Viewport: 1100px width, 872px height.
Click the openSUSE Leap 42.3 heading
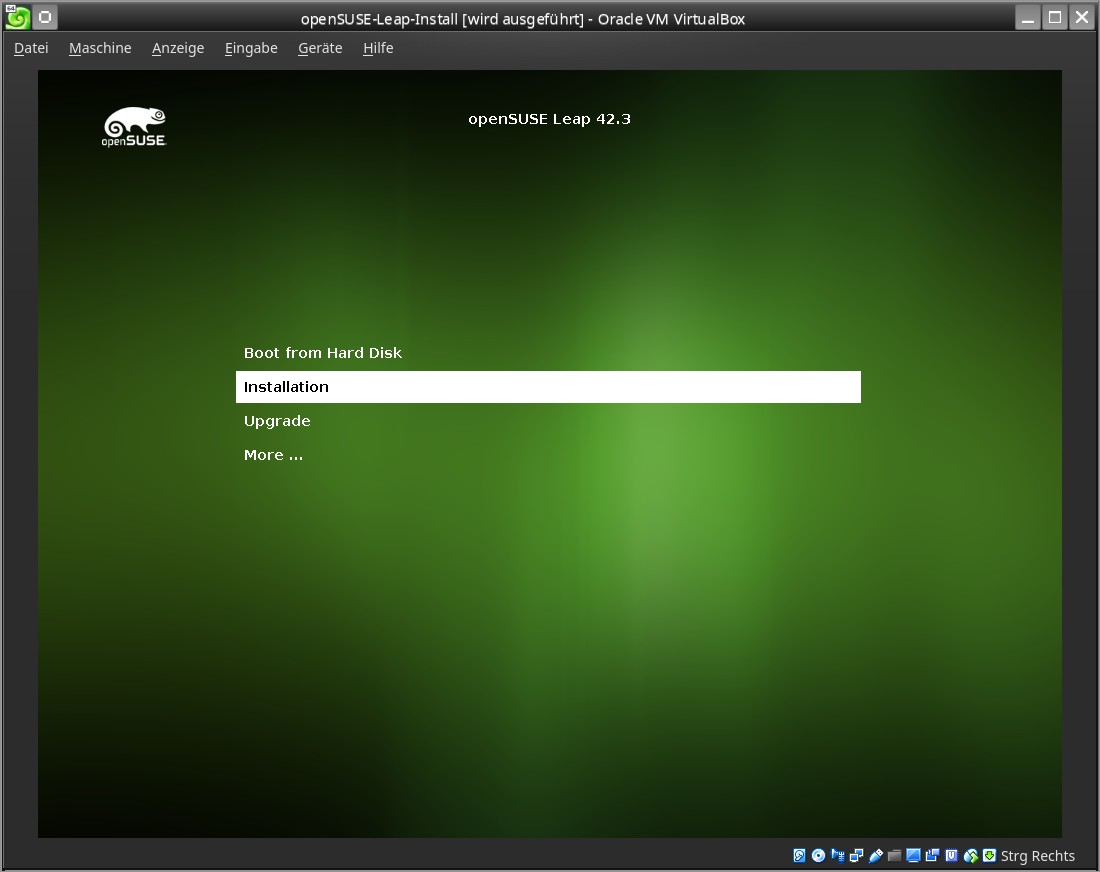click(549, 119)
